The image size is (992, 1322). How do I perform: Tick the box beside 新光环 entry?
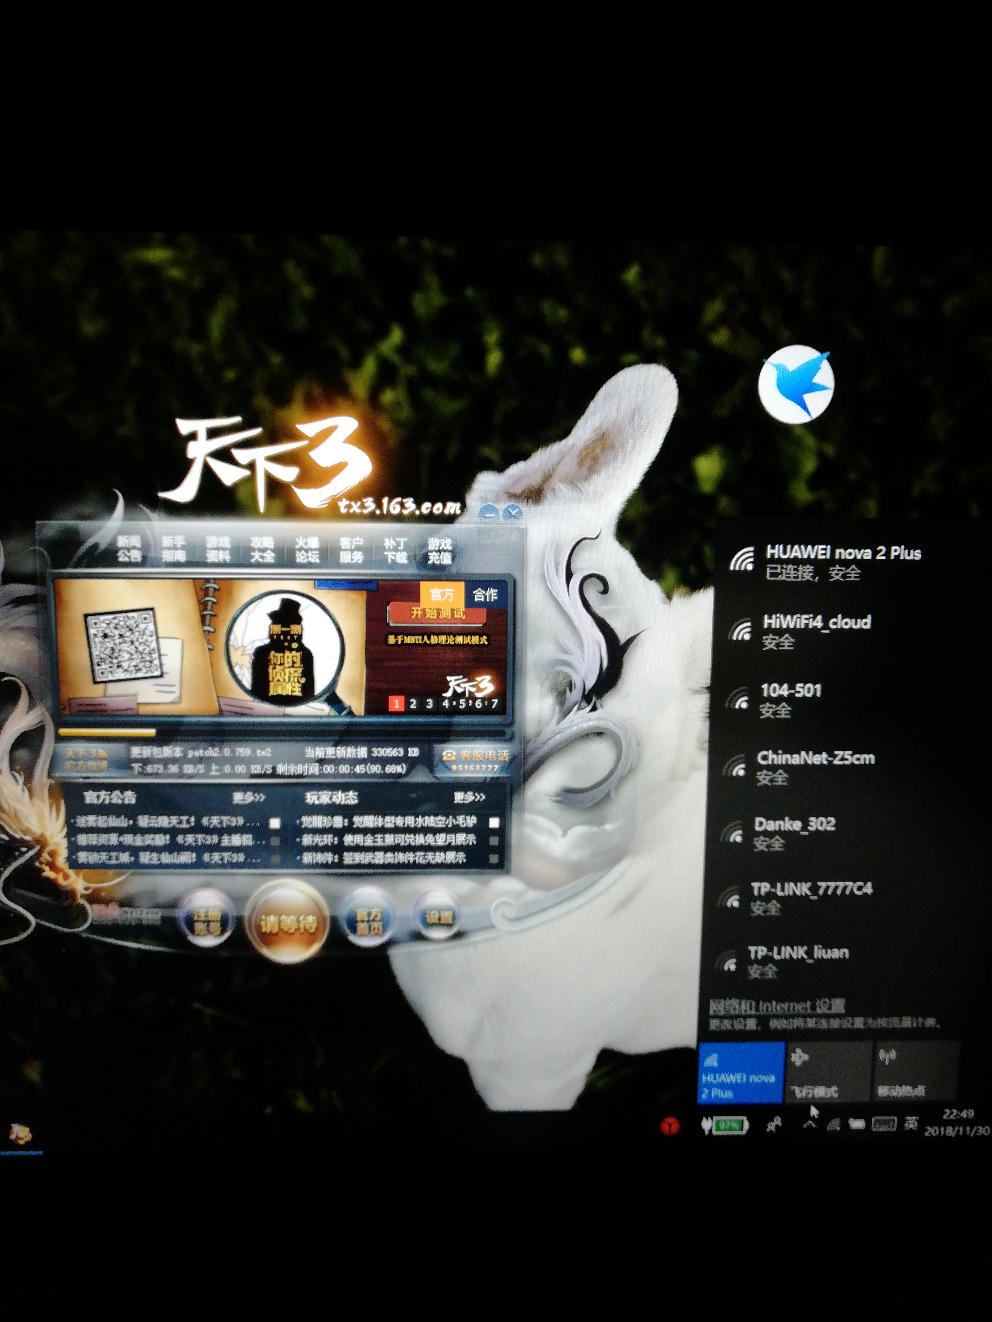(494, 841)
